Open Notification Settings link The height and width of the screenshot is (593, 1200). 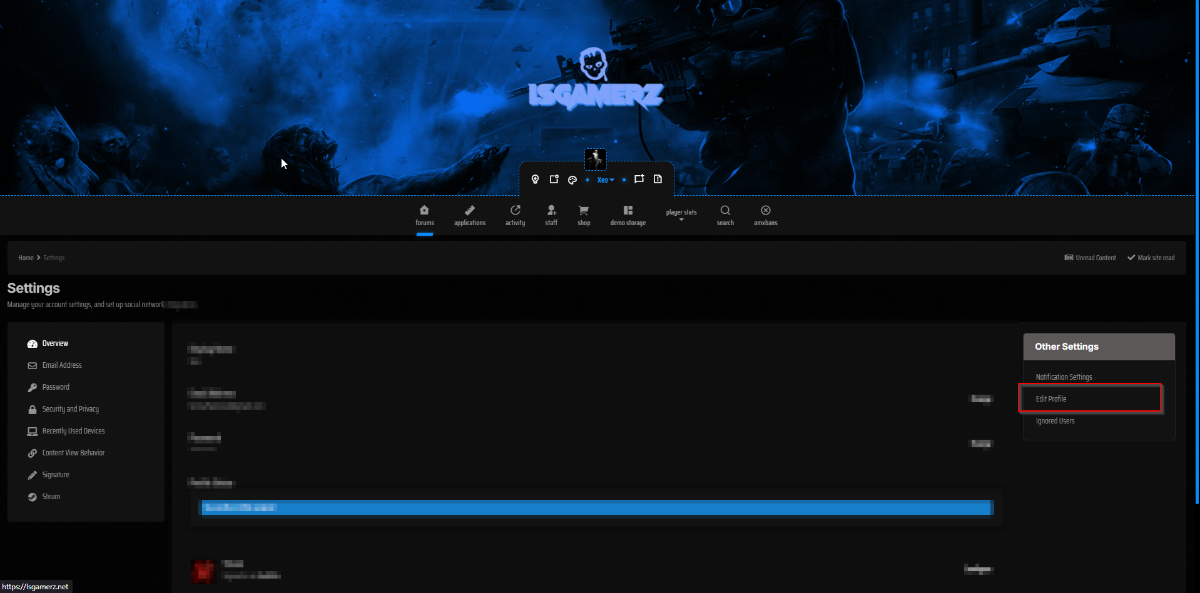coord(1064,377)
